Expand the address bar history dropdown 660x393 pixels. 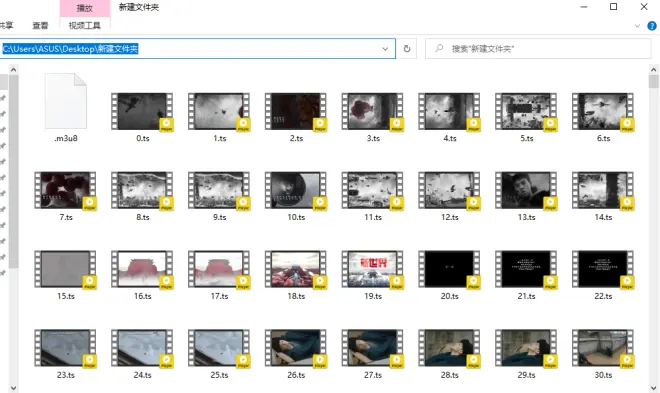385,49
